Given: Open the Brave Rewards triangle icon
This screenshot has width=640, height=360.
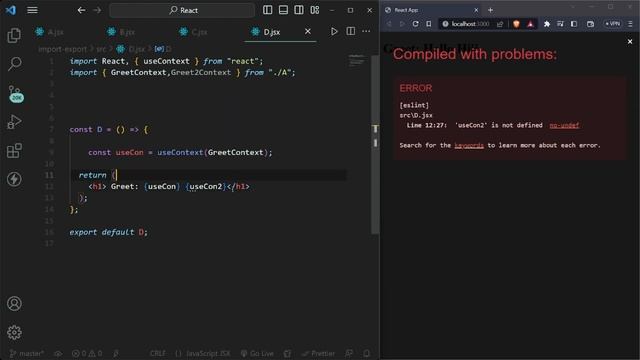Looking at the screenshot, I should coord(530,24).
